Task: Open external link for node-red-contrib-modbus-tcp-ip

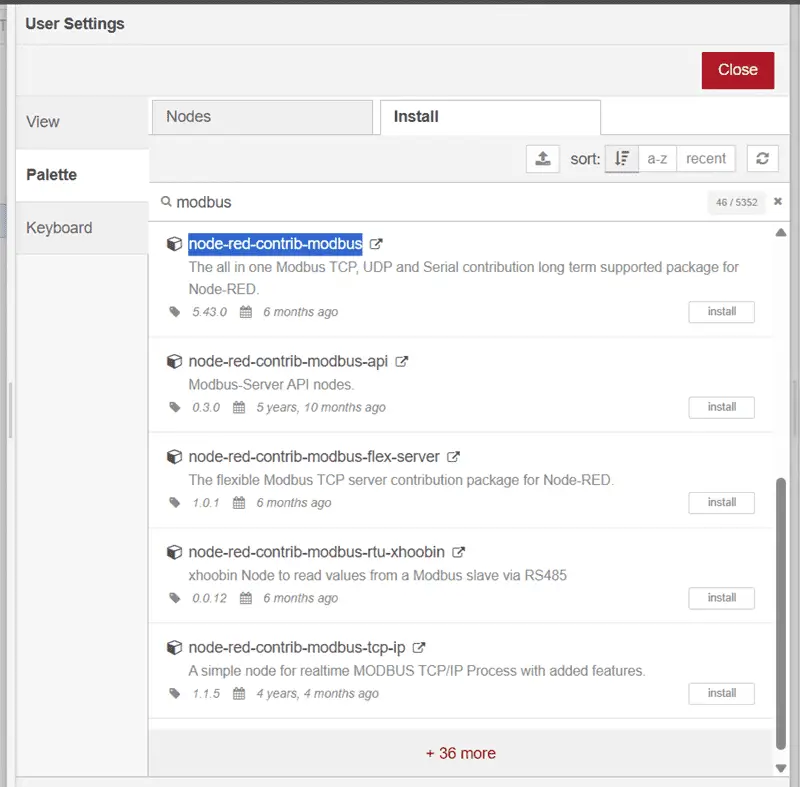Action: (x=418, y=647)
